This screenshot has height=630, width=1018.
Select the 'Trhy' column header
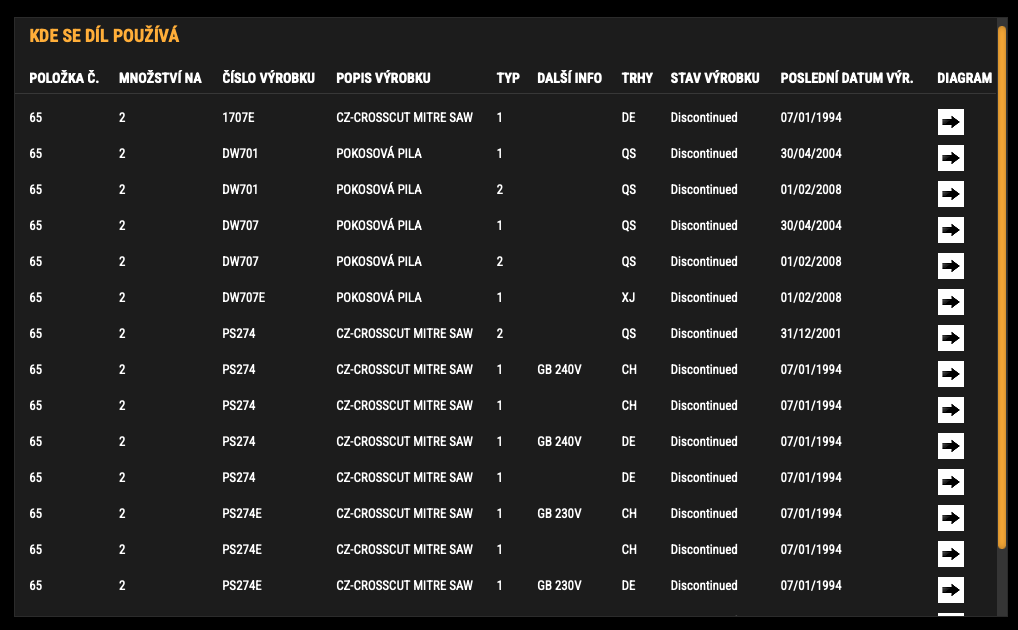[637, 78]
